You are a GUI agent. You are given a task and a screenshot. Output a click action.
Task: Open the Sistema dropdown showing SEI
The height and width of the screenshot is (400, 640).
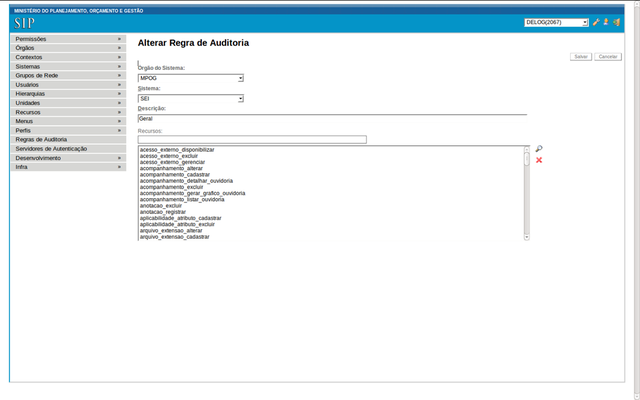click(190, 98)
